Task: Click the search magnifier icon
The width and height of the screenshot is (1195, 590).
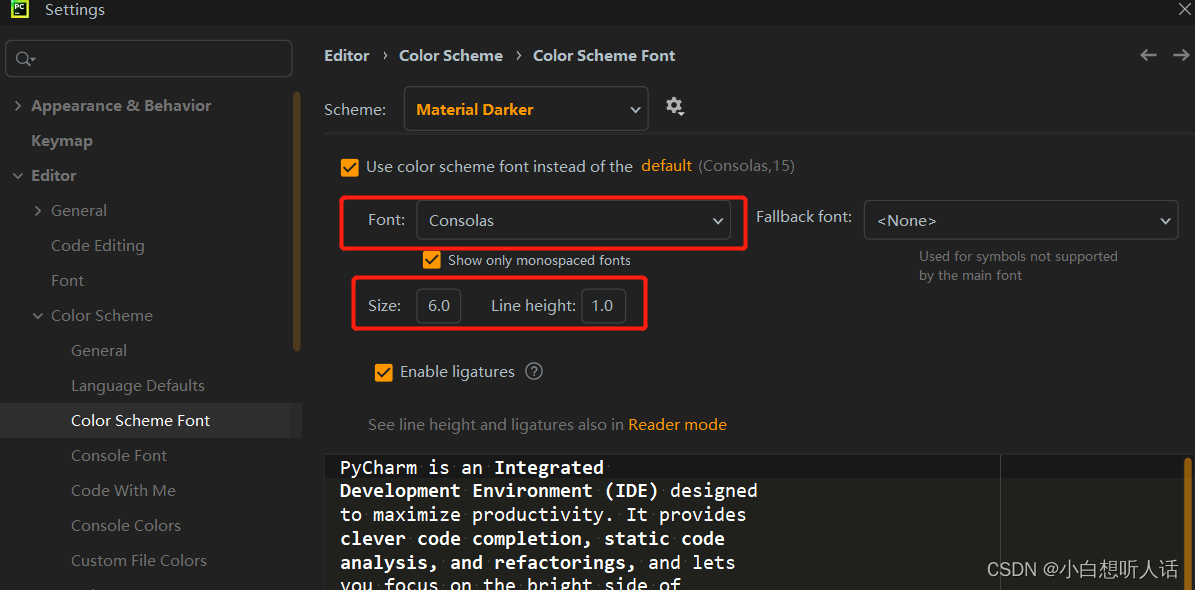Action: (x=24, y=60)
